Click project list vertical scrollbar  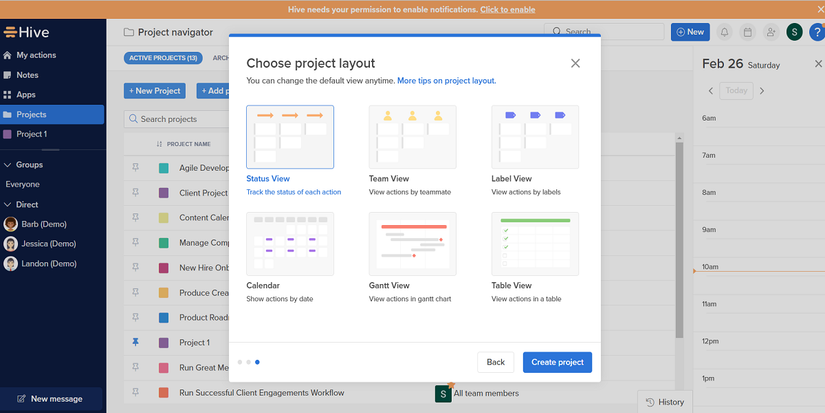point(679,239)
